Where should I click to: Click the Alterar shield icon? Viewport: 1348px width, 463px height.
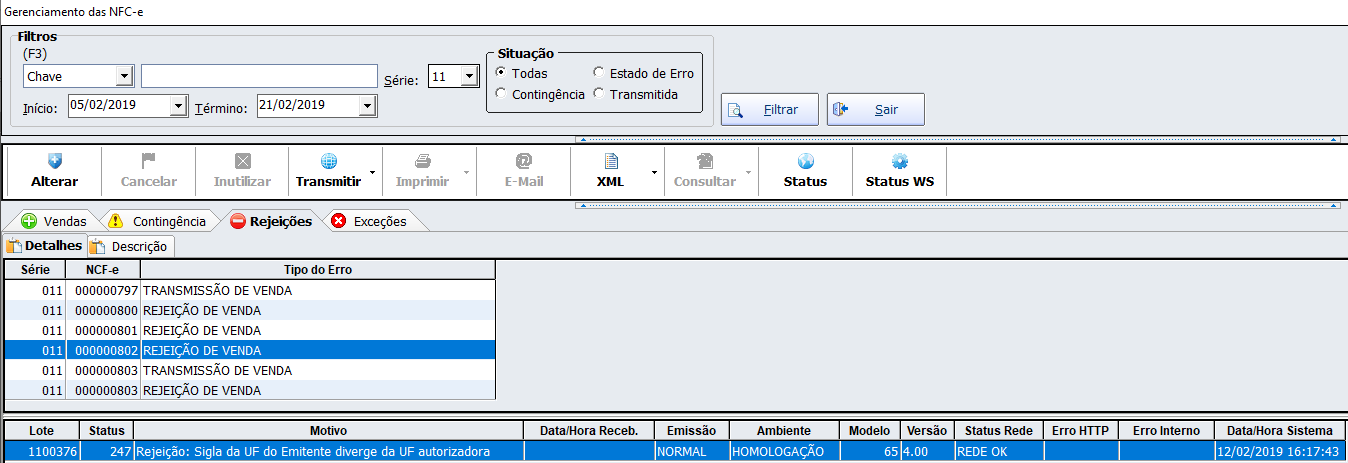[55, 161]
